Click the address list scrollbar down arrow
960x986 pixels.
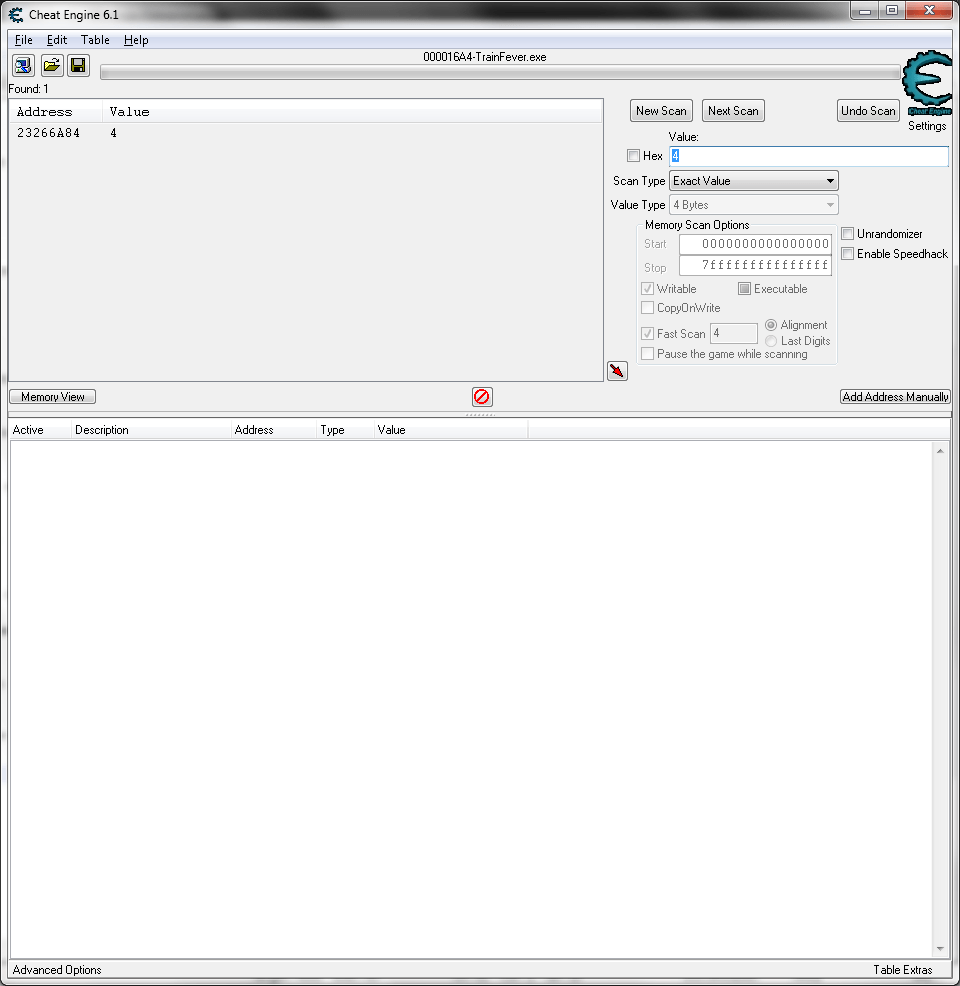(x=940, y=949)
